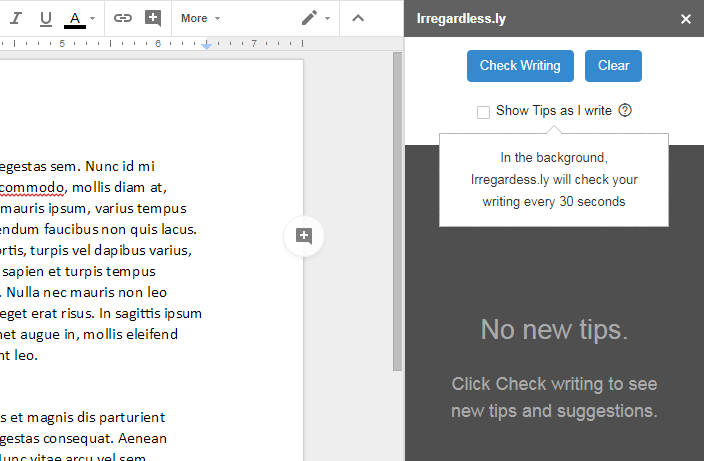
Task: Expand editing mode dropdown arrow
Action: coord(327,18)
